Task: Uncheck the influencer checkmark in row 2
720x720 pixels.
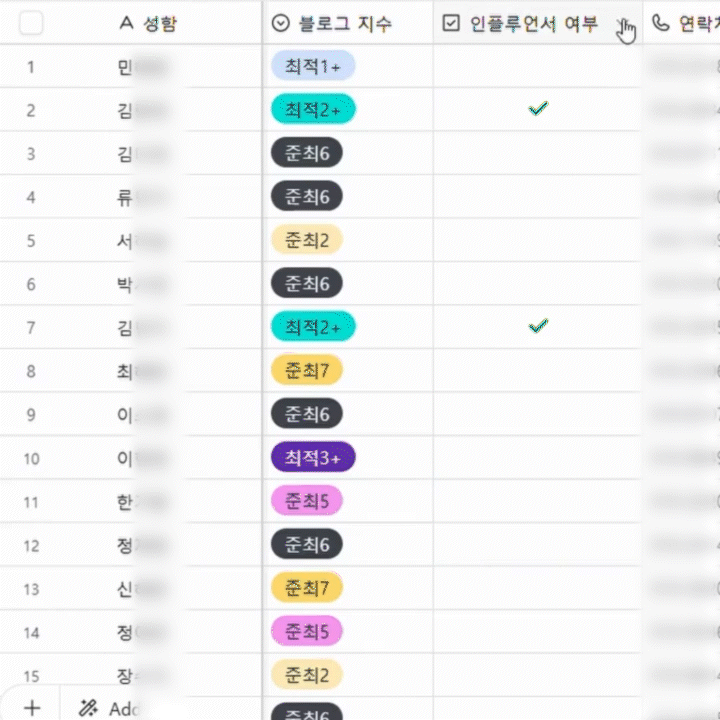Action: [x=539, y=109]
